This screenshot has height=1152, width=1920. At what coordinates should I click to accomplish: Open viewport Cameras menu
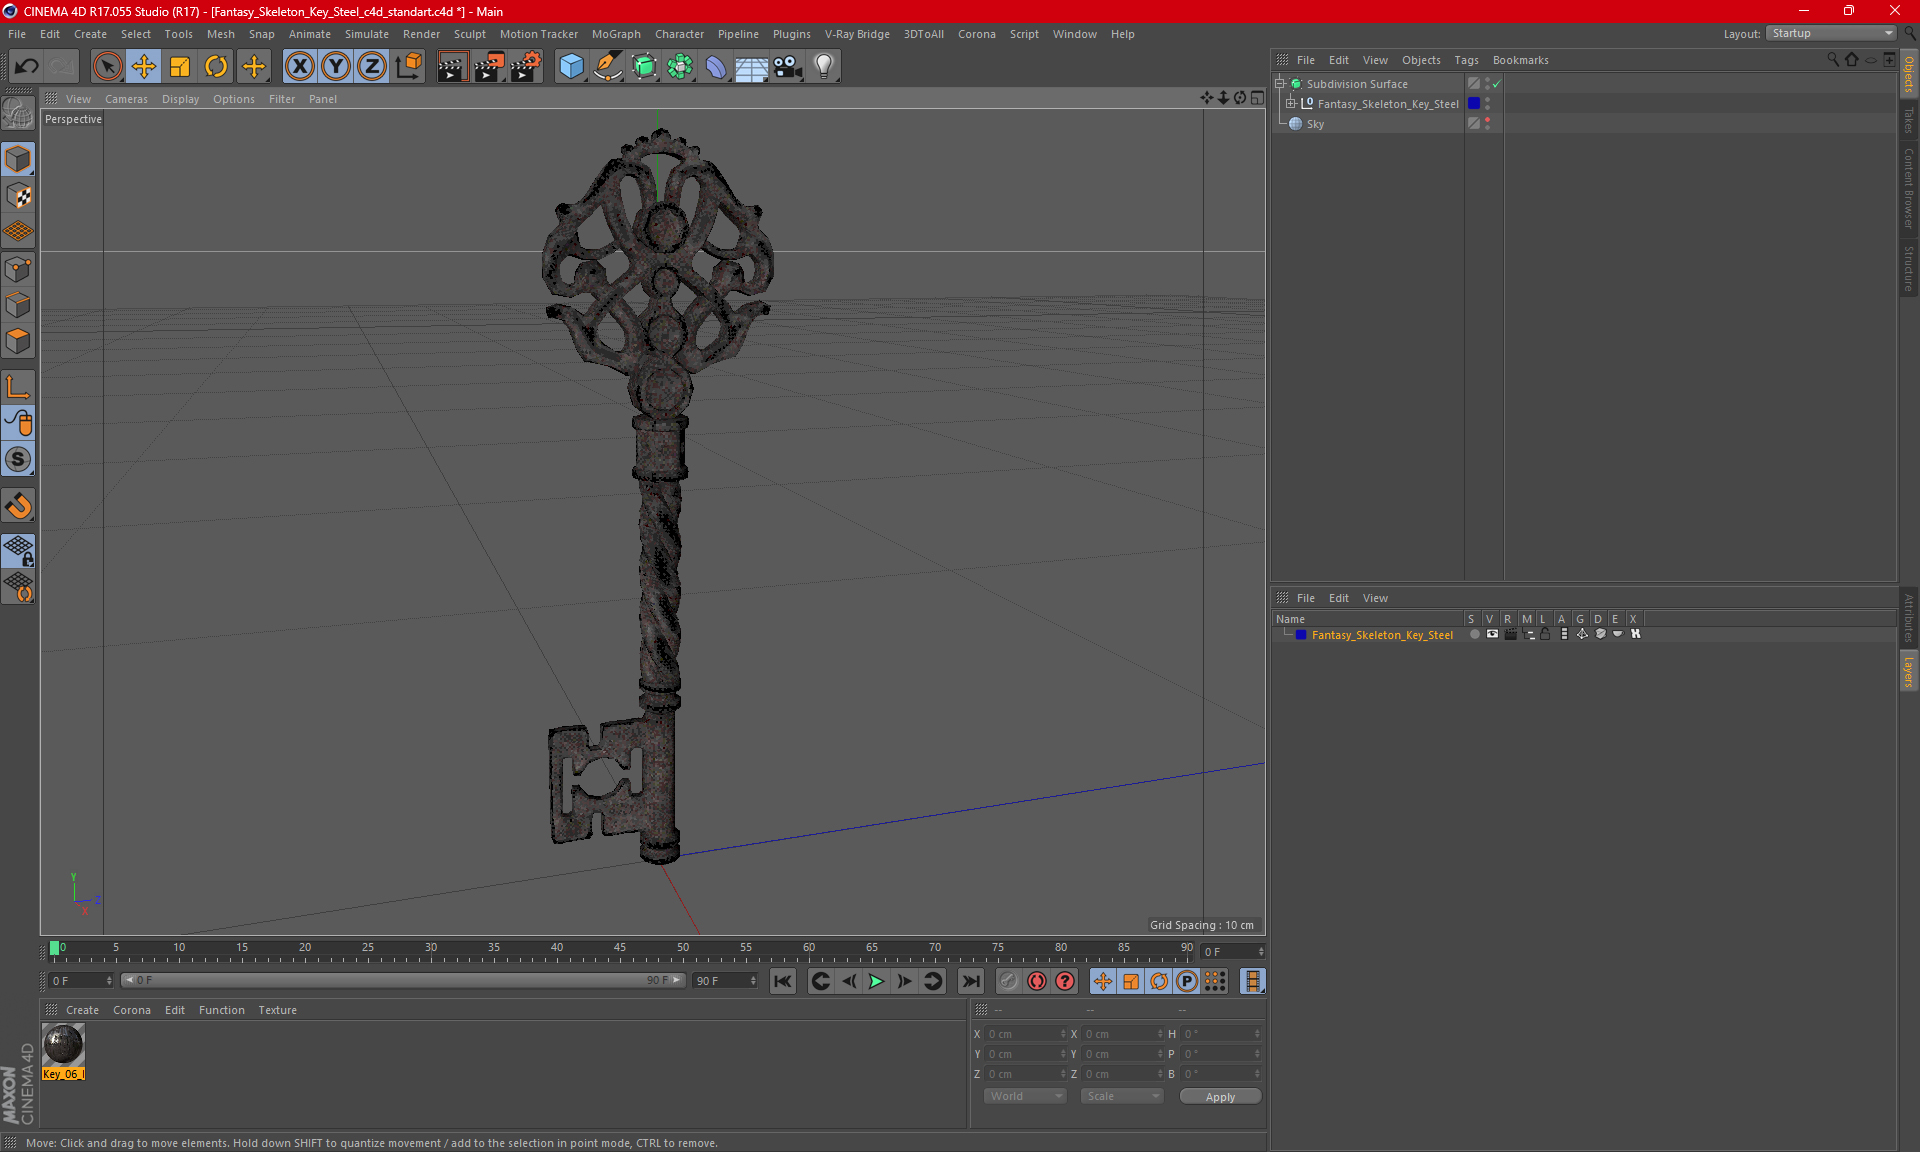(126, 99)
